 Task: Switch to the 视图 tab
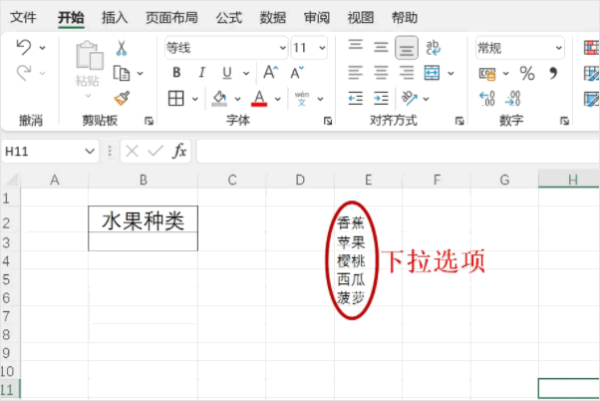tap(360, 17)
